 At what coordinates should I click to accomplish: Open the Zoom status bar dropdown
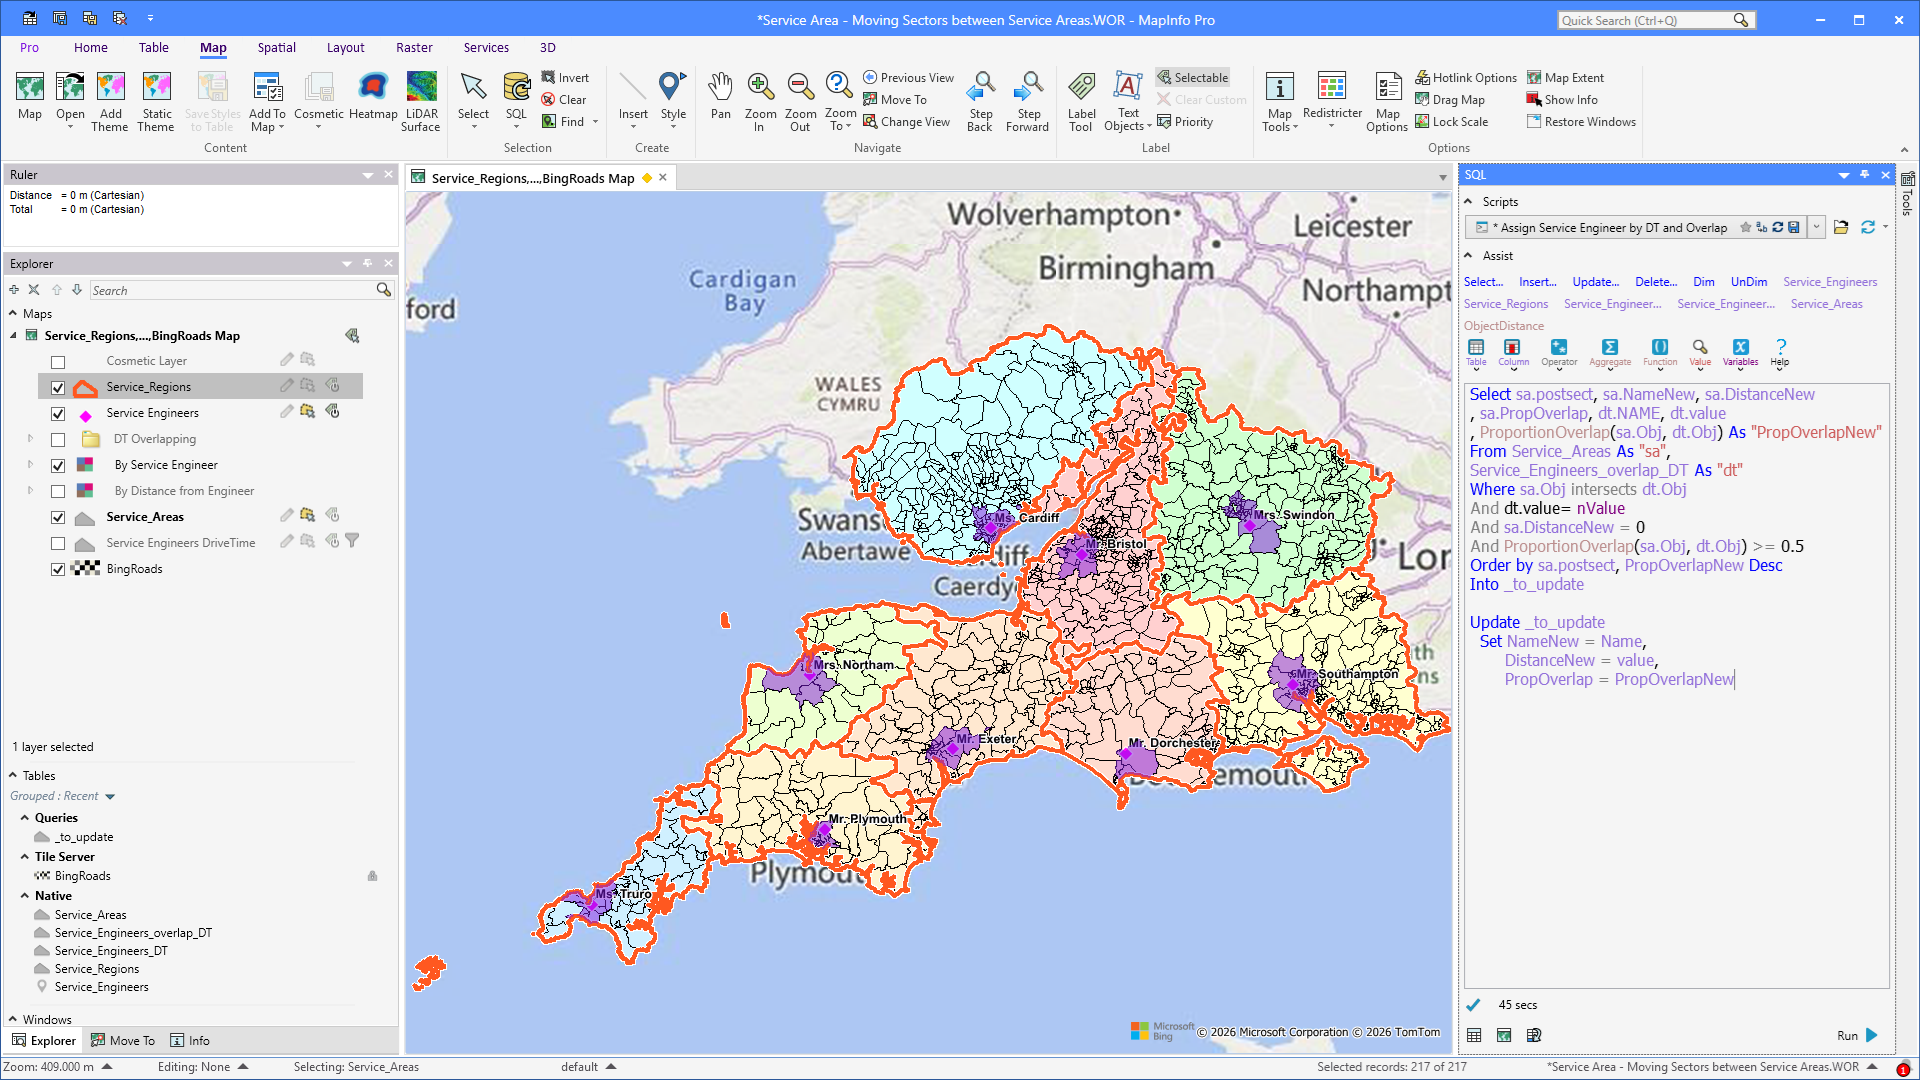coord(107,1067)
